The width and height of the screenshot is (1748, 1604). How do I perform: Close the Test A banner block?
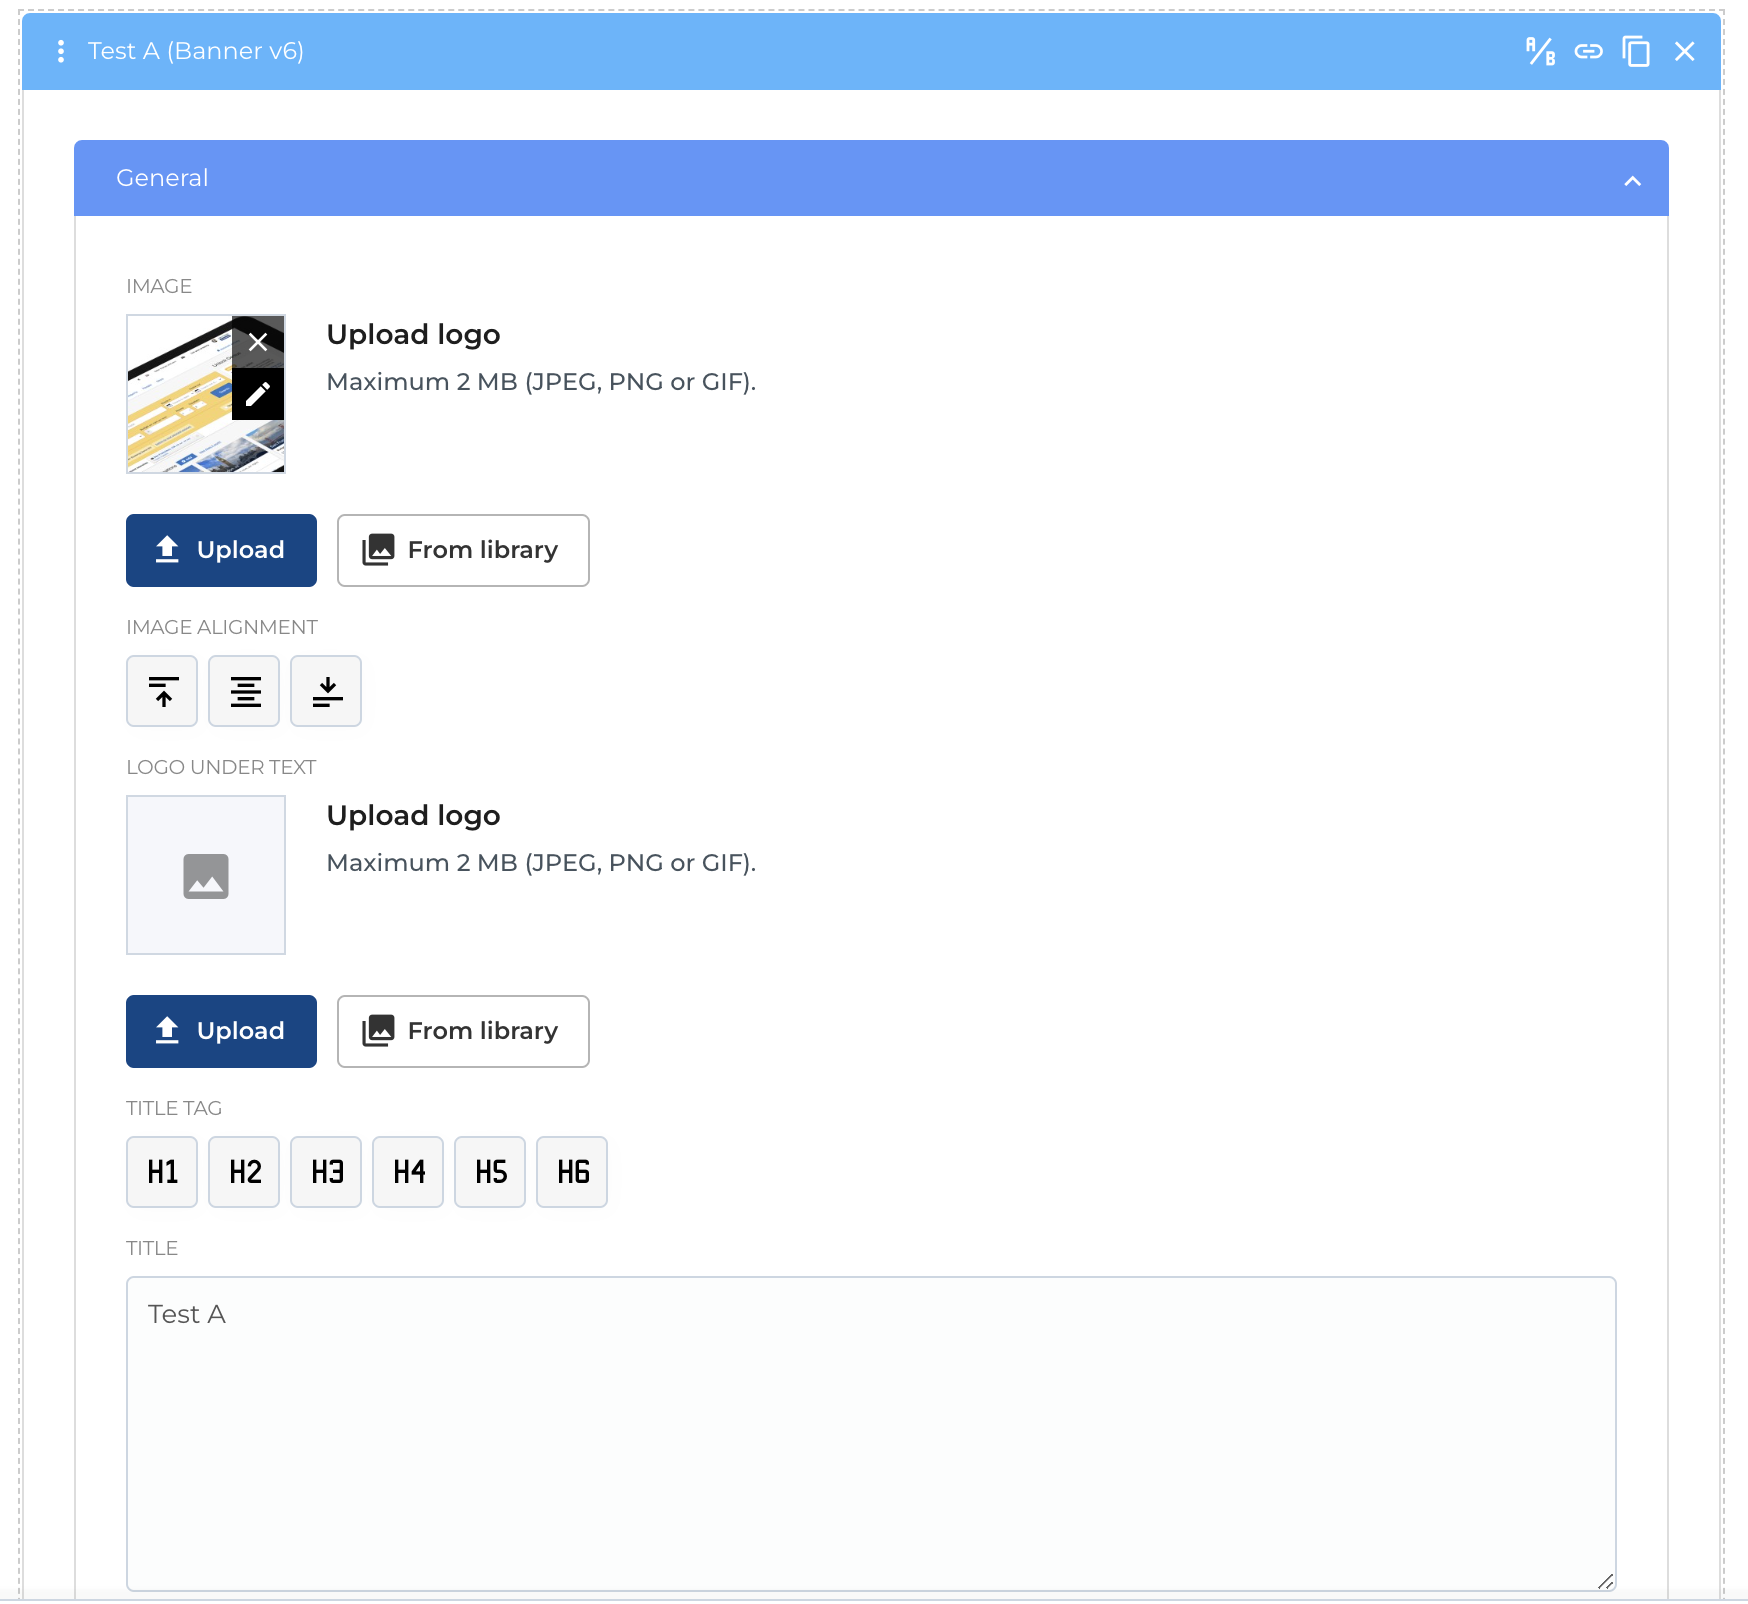1685,51
